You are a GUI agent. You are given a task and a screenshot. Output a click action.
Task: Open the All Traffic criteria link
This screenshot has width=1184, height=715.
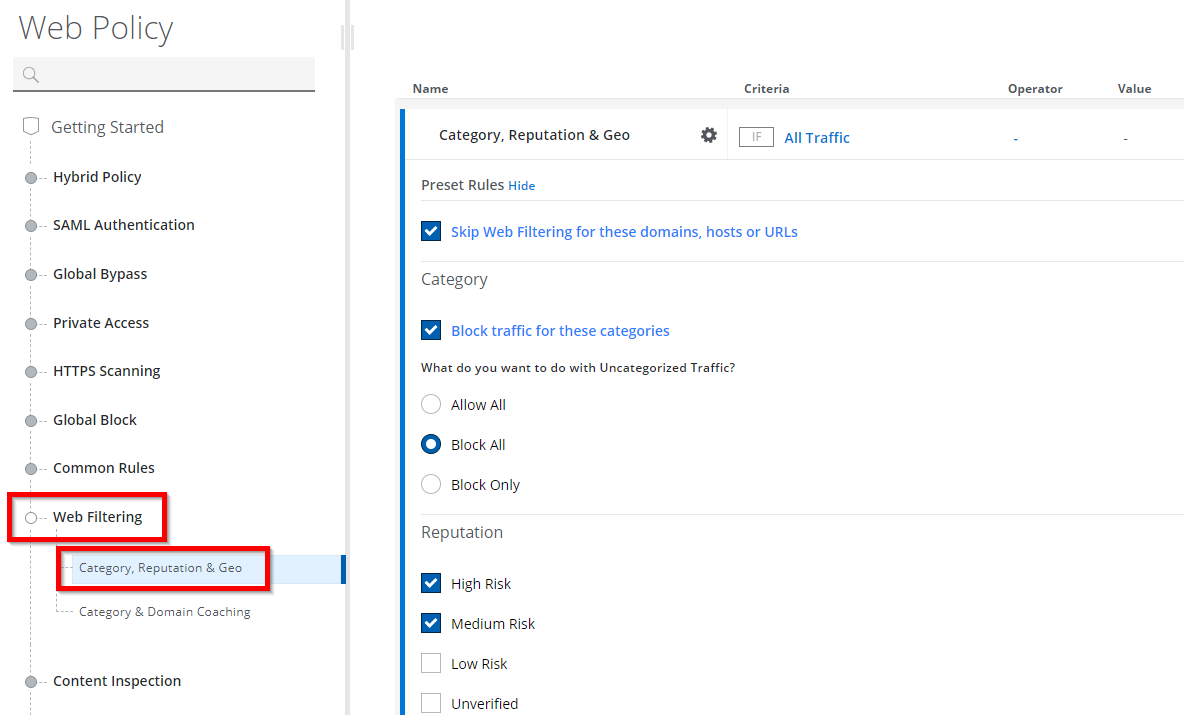point(817,137)
